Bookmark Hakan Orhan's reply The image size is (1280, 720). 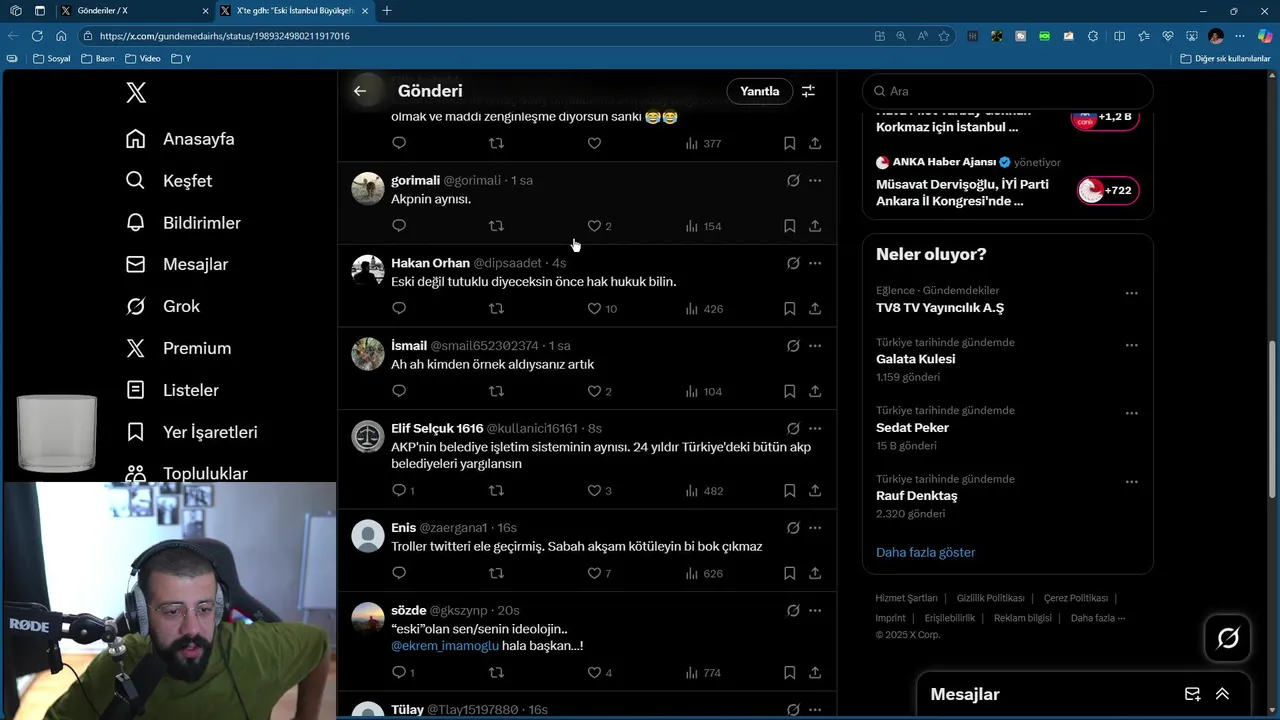pos(789,309)
